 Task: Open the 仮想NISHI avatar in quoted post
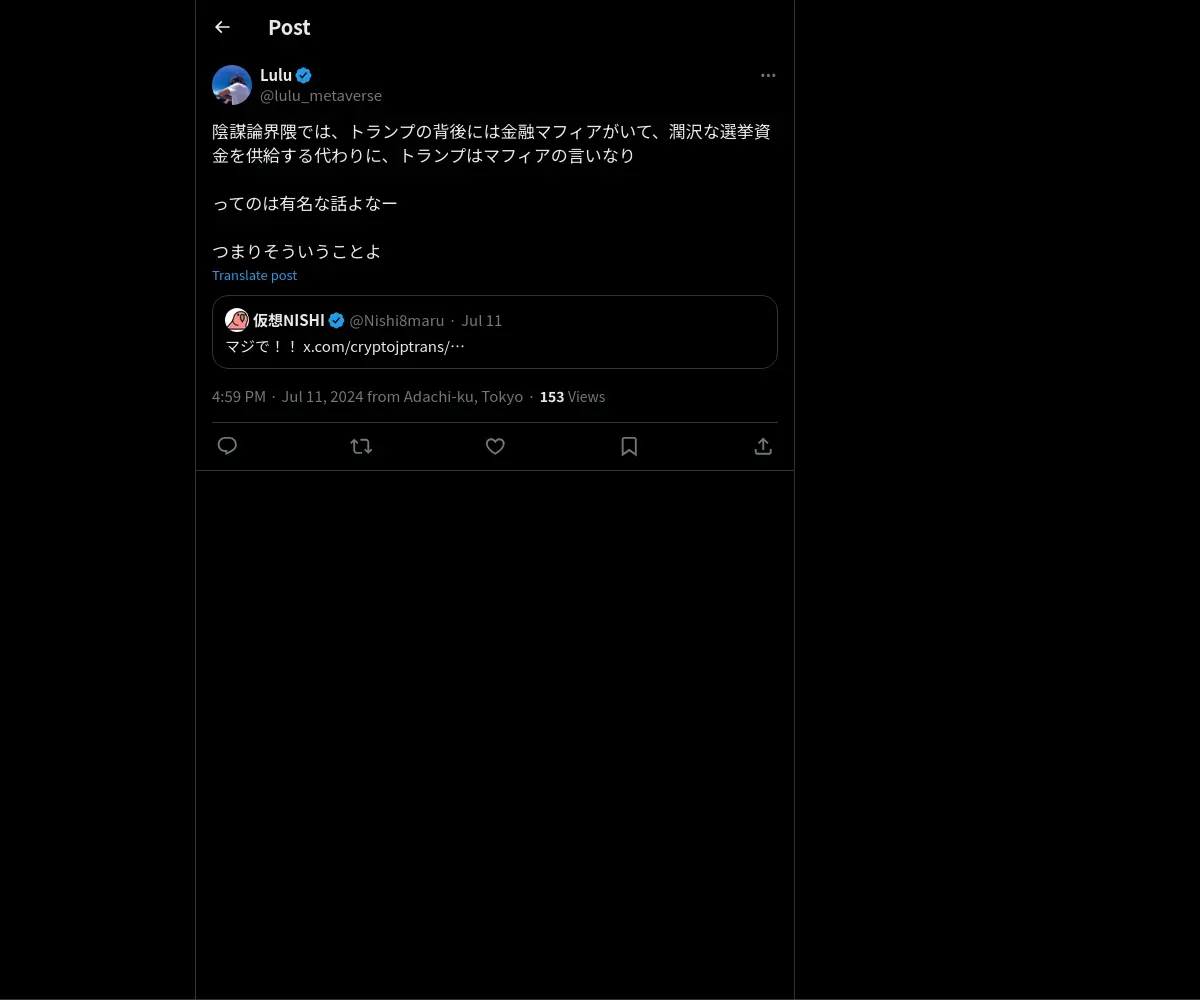(237, 320)
